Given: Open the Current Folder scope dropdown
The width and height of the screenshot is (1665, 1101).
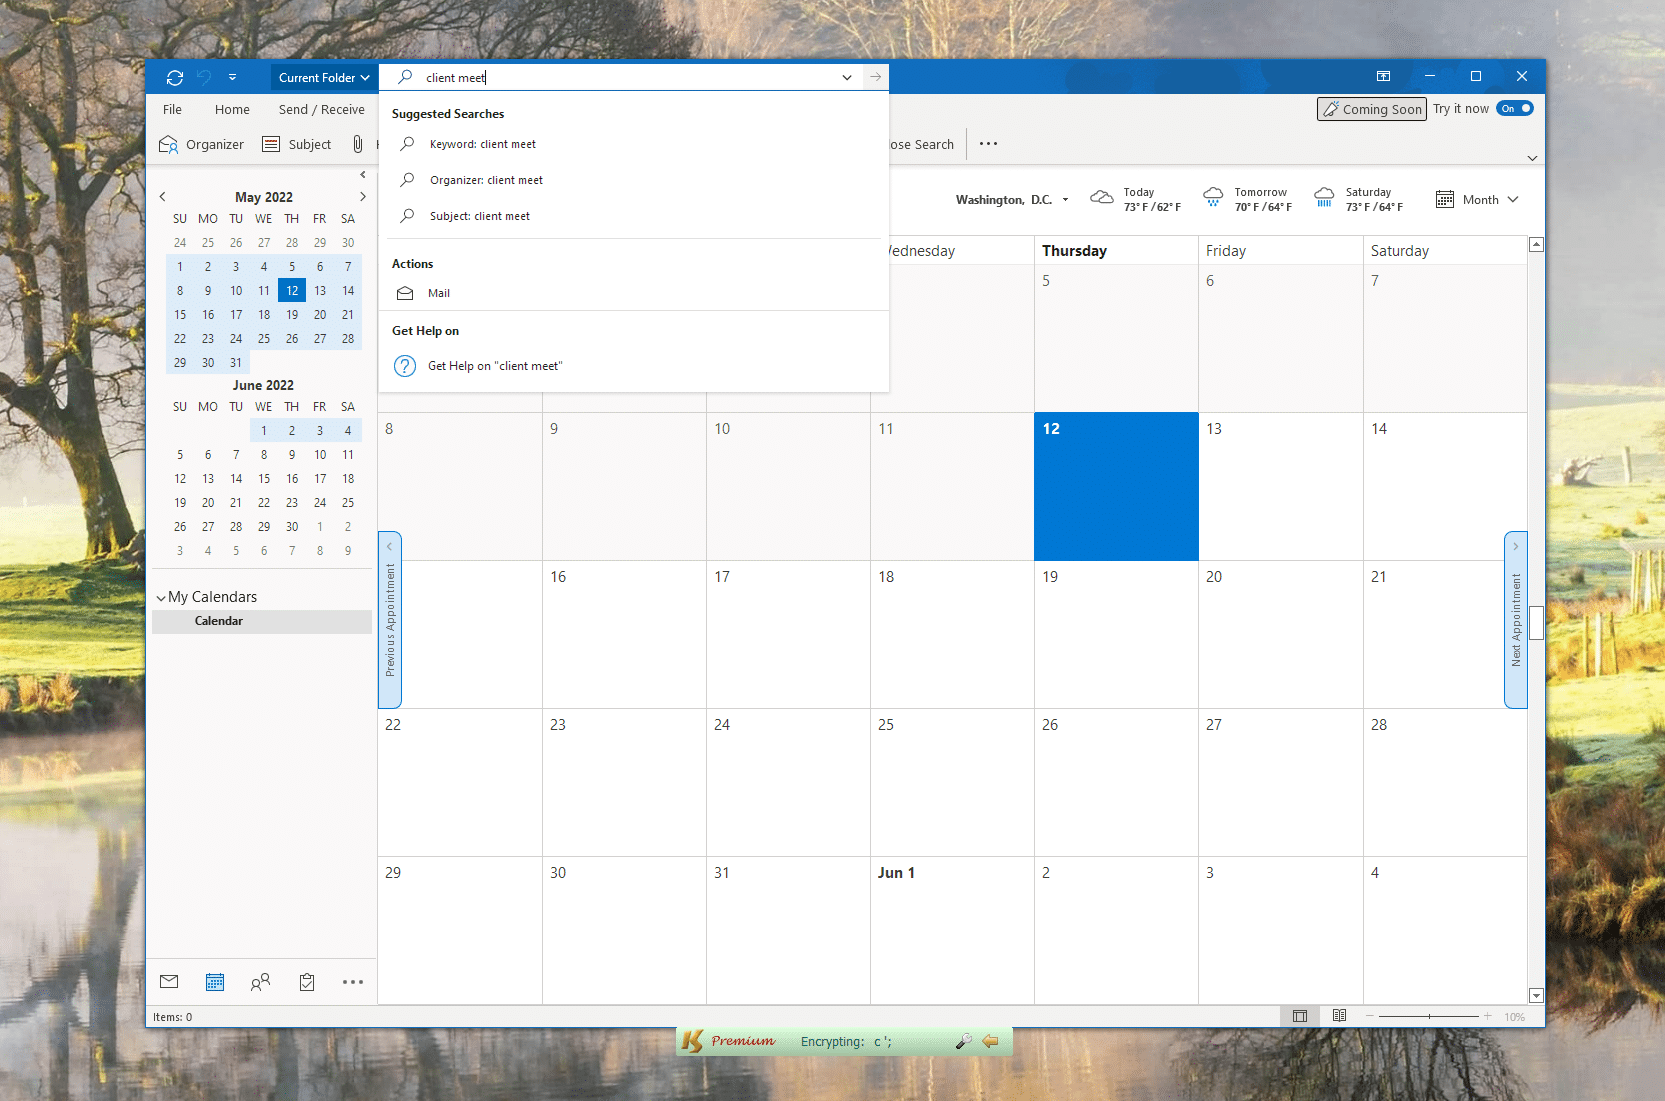Looking at the screenshot, I should 323,77.
